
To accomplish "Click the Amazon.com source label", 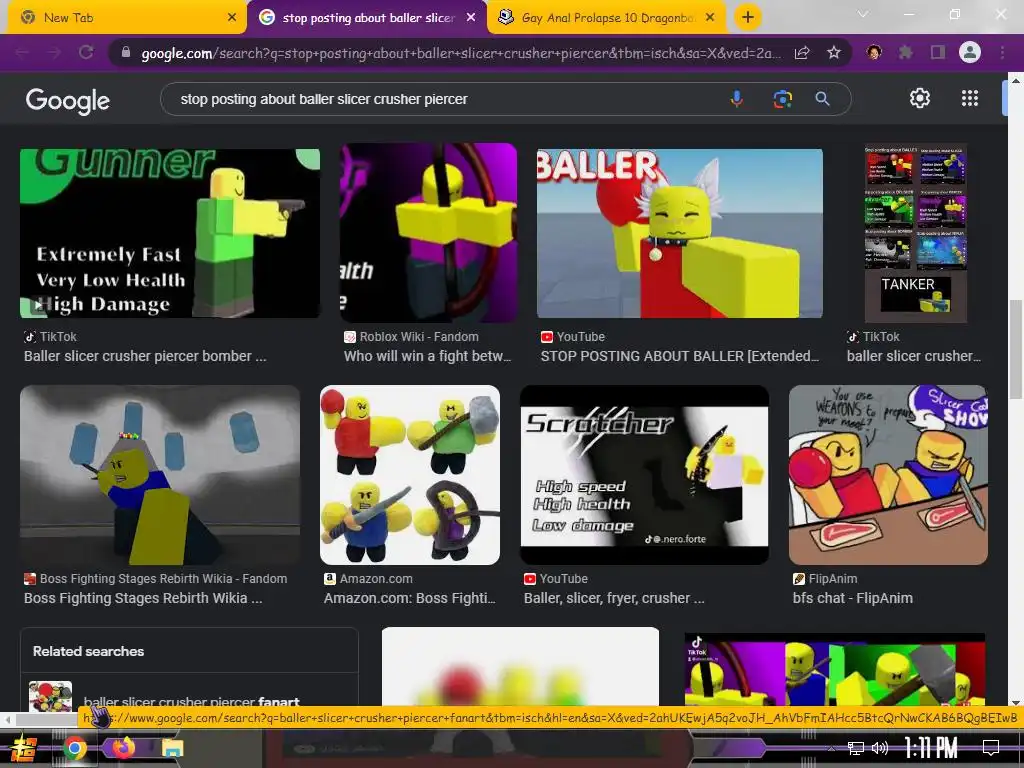I will click(376, 579).
